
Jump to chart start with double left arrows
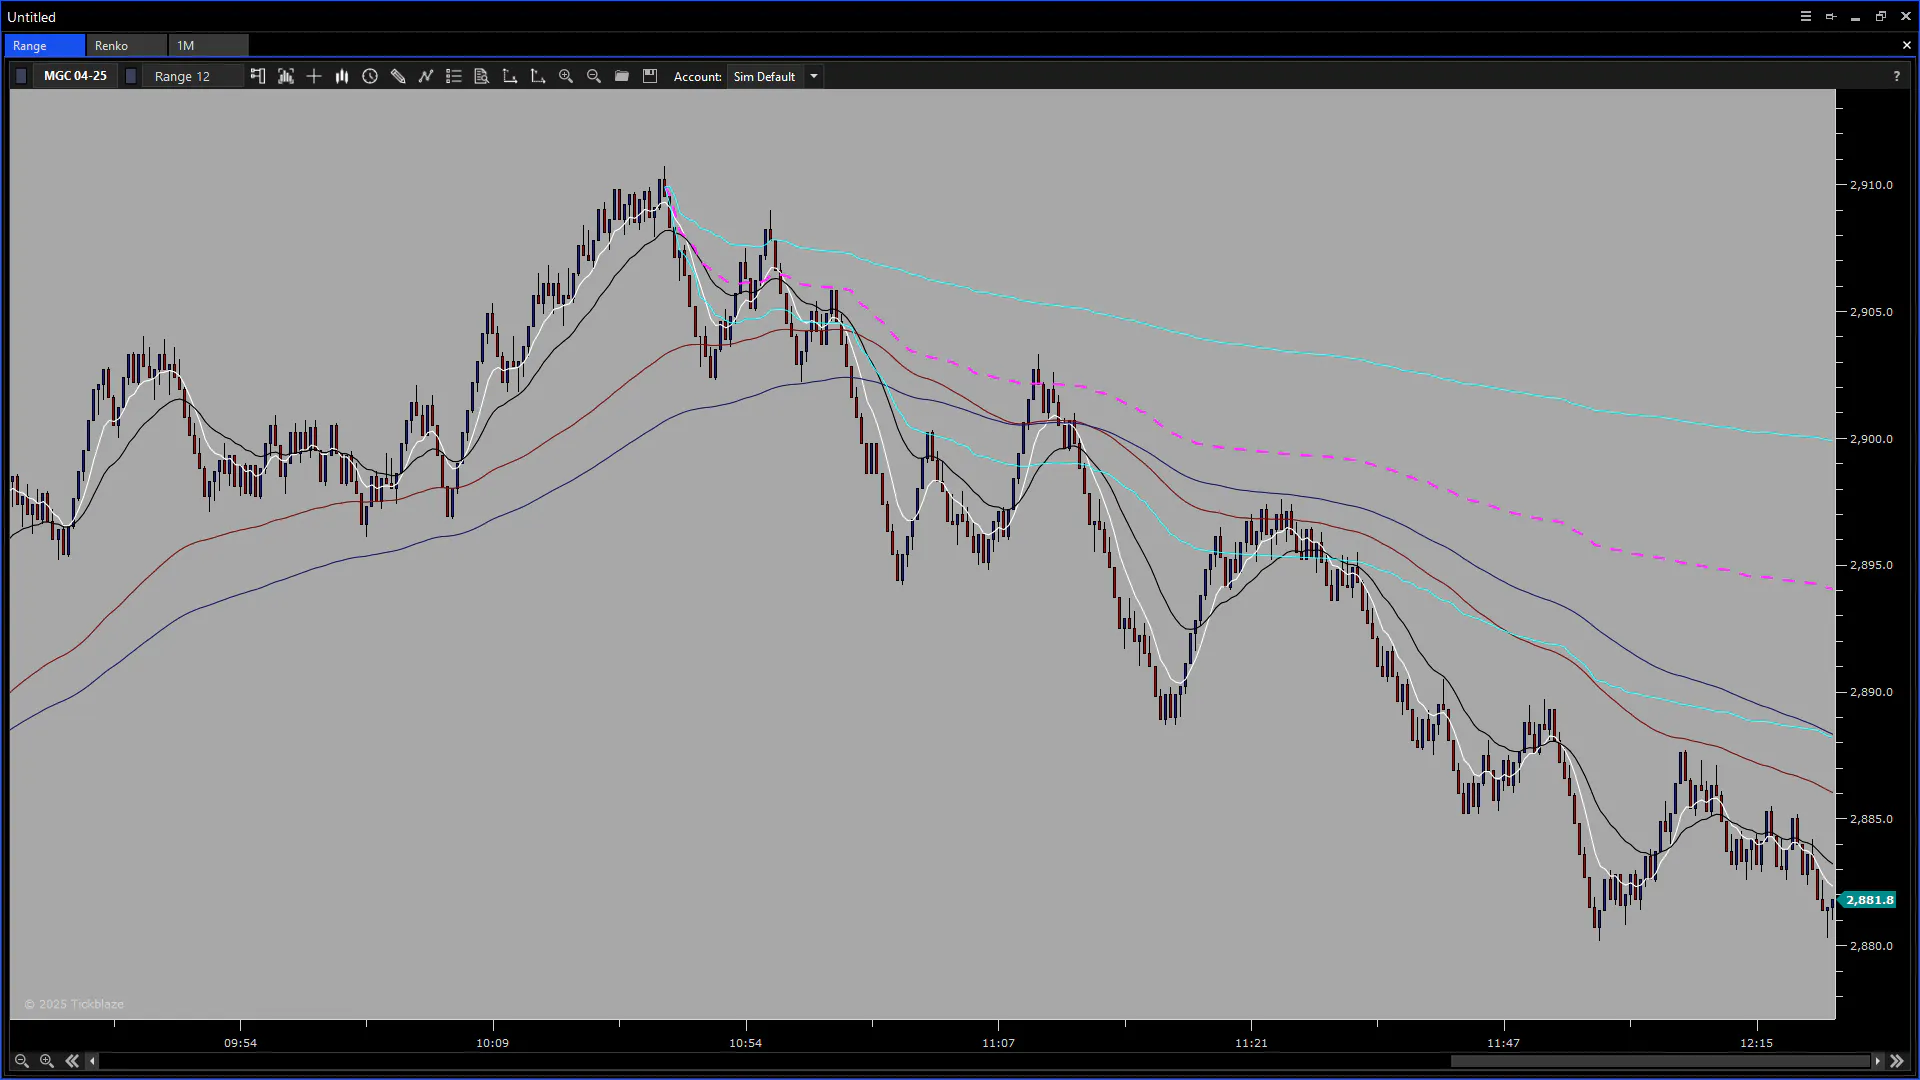tap(72, 1061)
